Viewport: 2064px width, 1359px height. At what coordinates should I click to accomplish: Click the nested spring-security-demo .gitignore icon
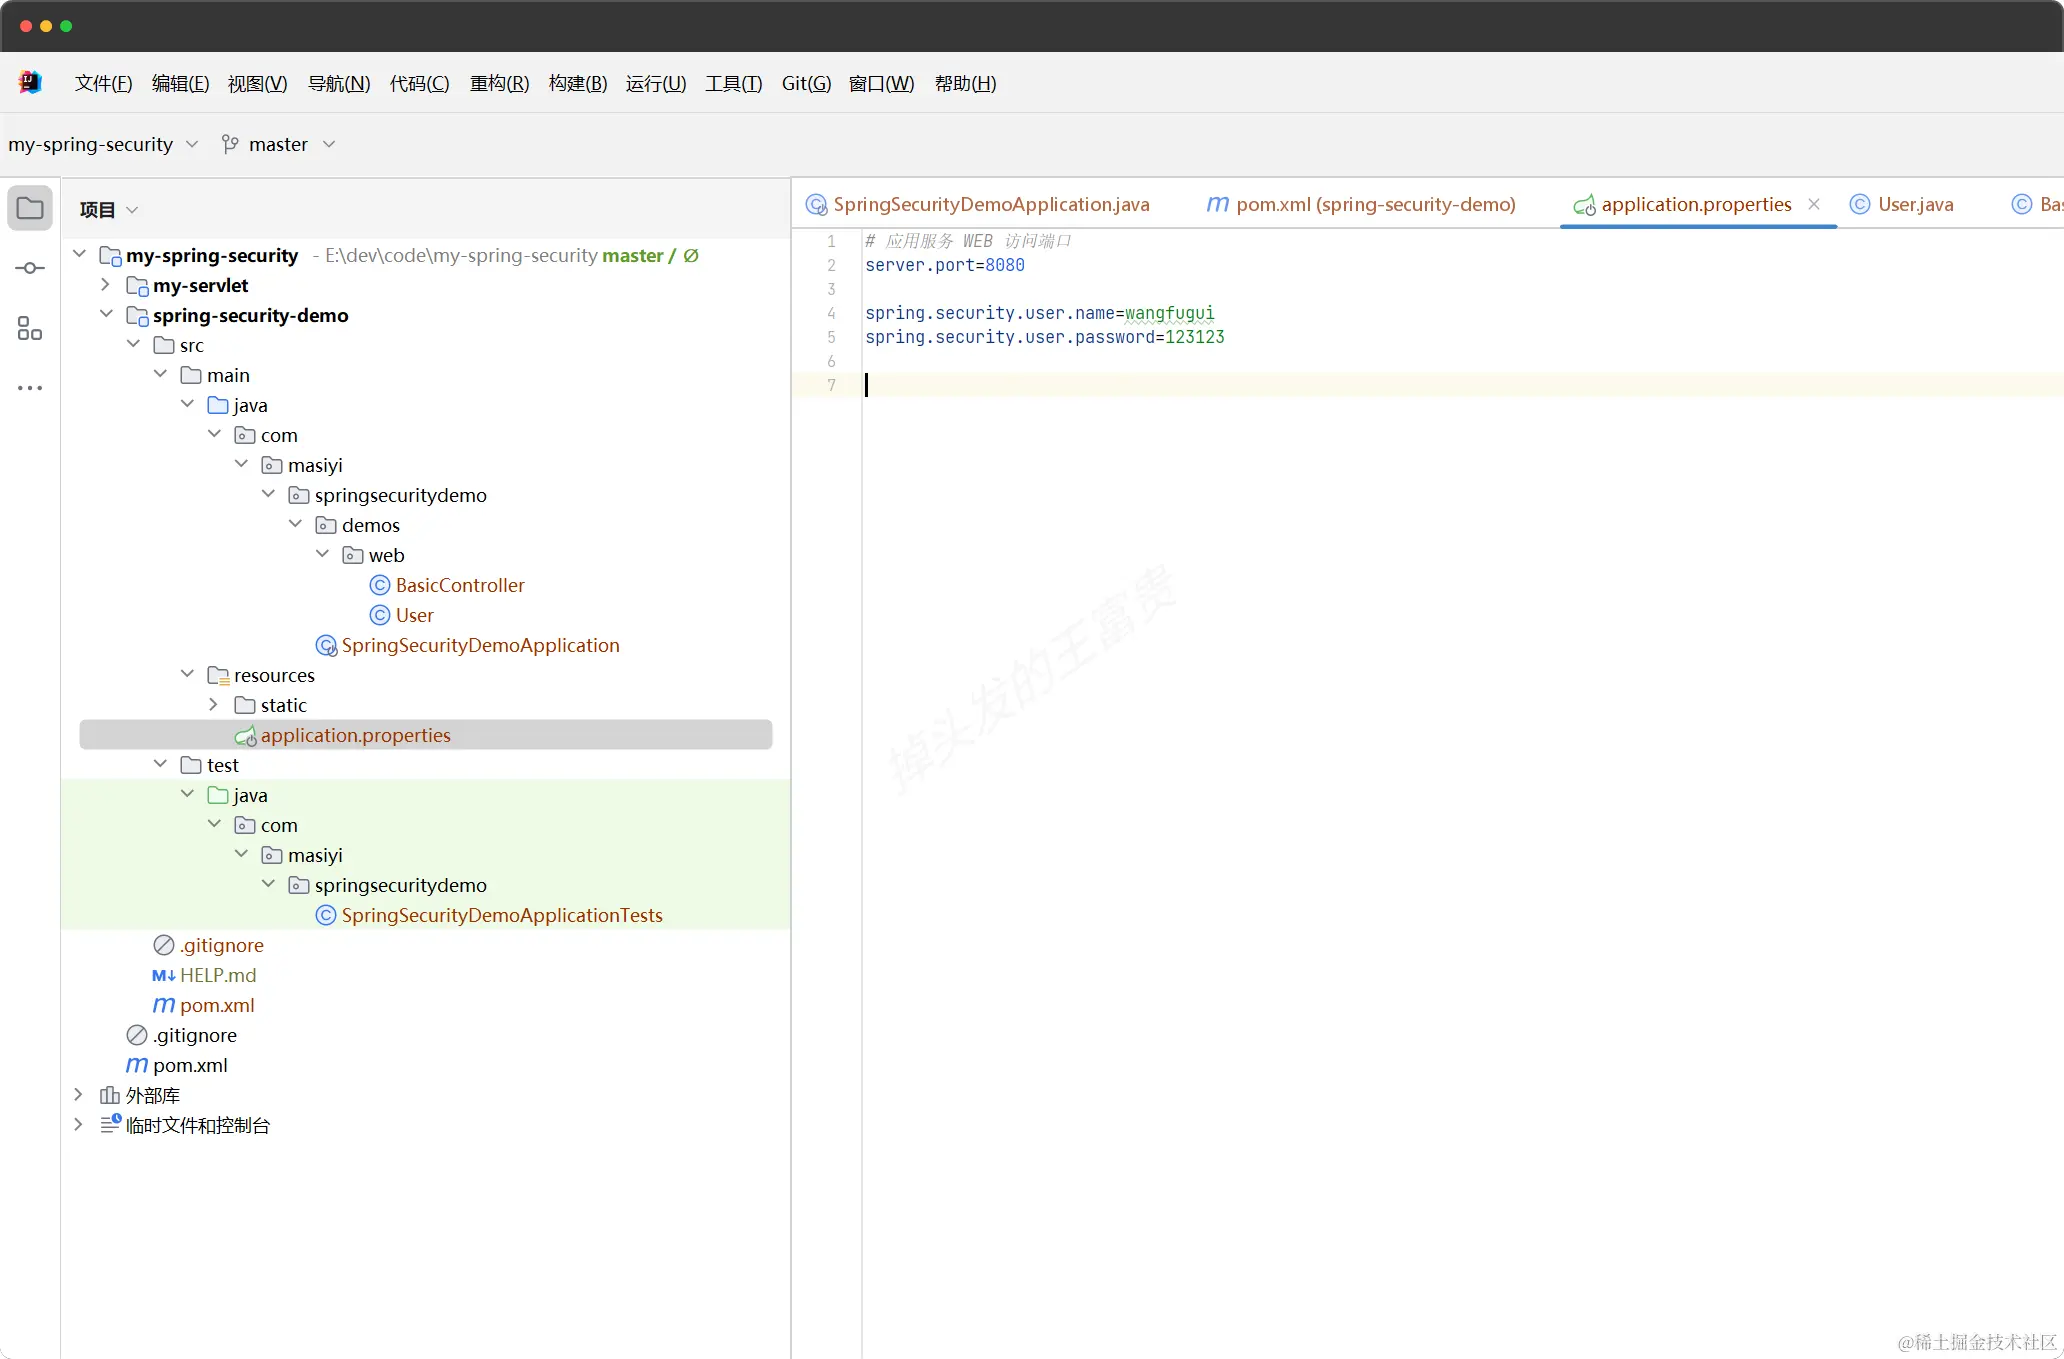pyautogui.click(x=164, y=945)
